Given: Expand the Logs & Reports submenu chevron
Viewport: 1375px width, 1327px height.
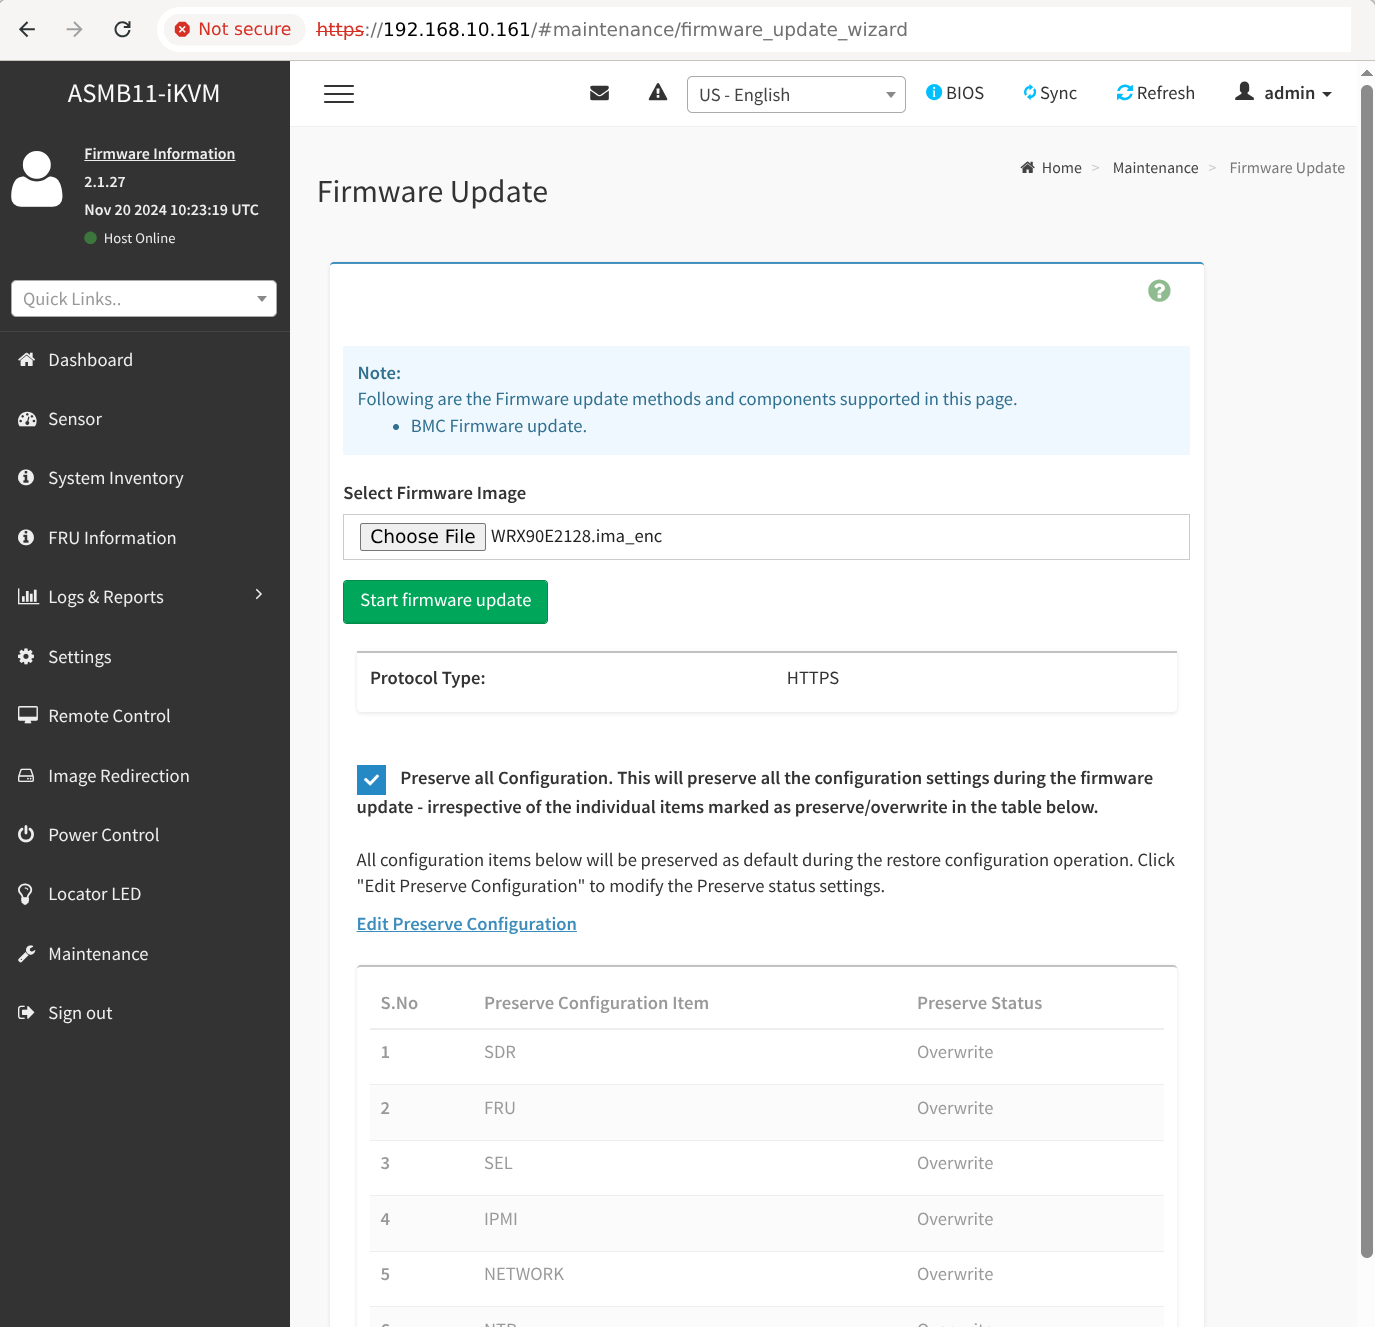Looking at the screenshot, I should pyautogui.click(x=259, y=594).
